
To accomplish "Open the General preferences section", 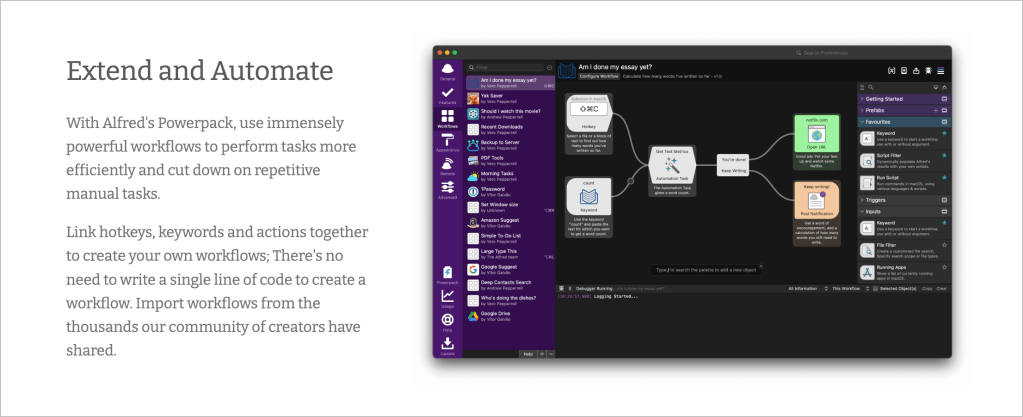I will coord(447,69).
